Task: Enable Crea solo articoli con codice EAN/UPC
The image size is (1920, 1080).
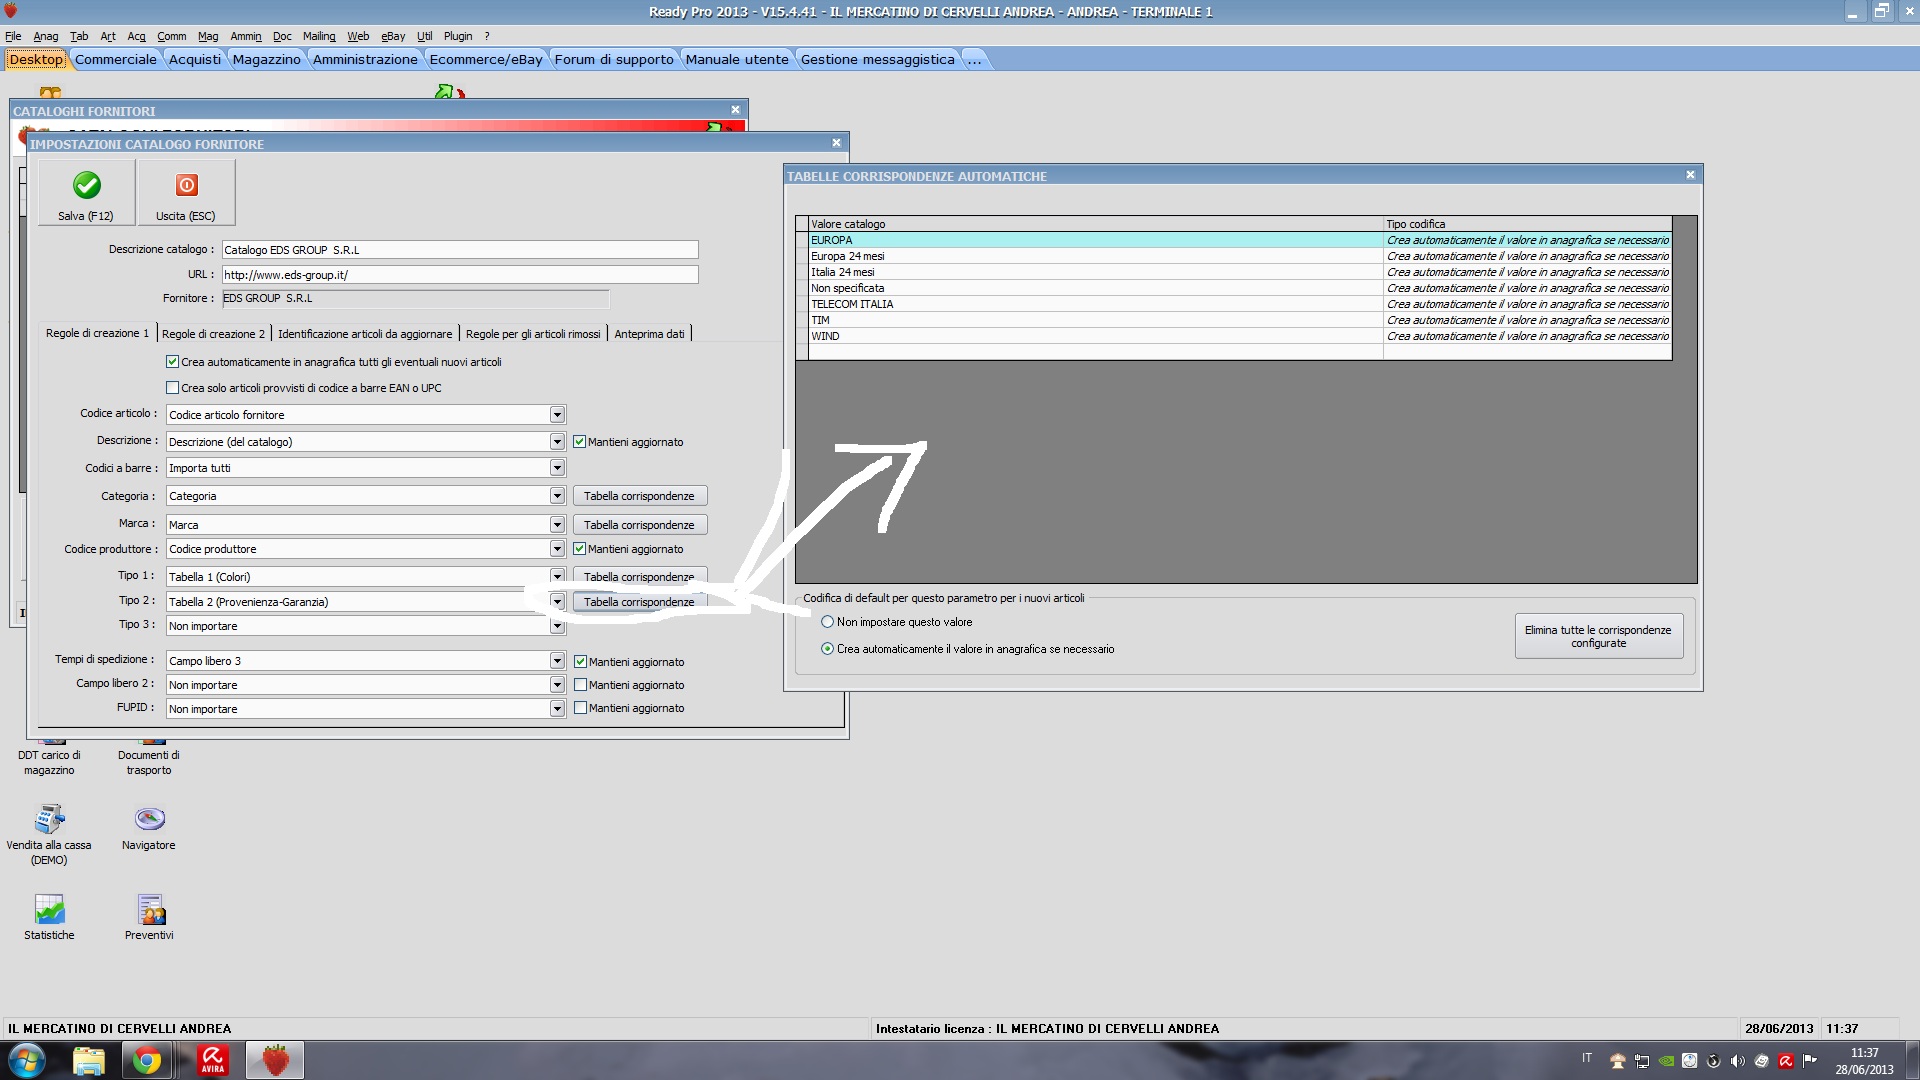Action: (x=172, y=388)
